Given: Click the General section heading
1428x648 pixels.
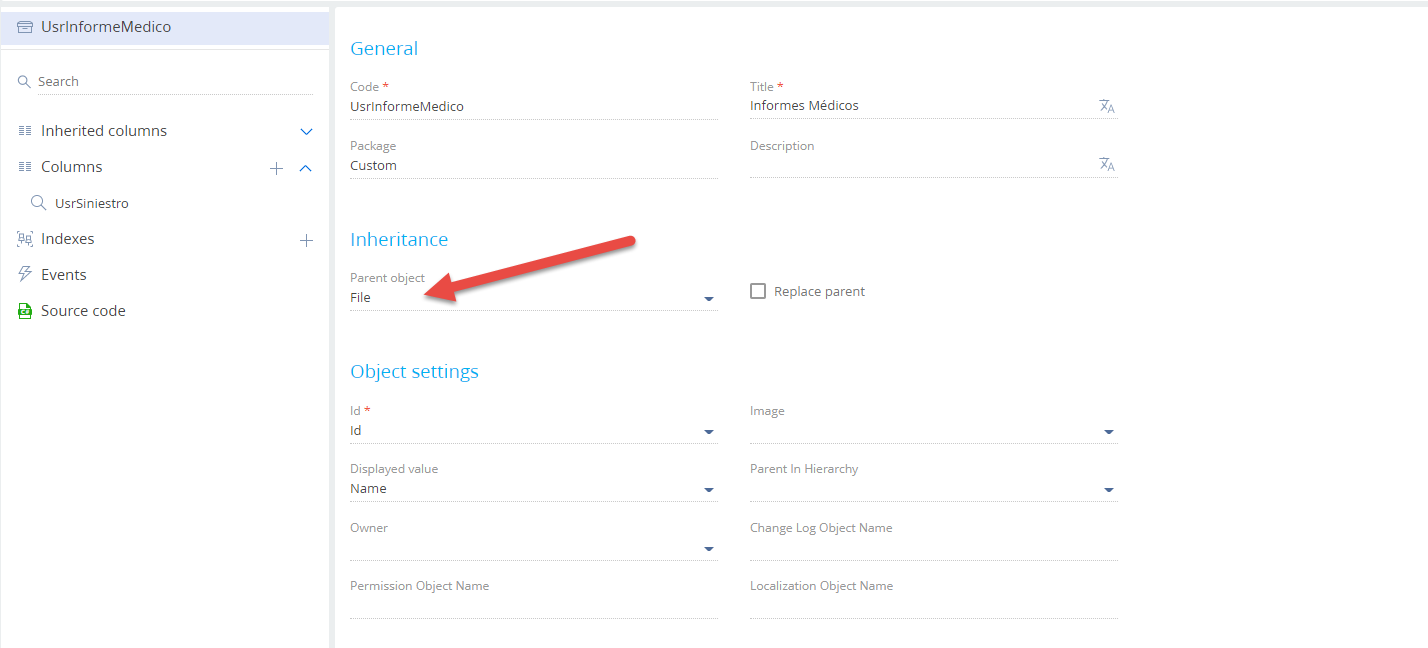Looking at the screenshot, I should pos(384,48).
